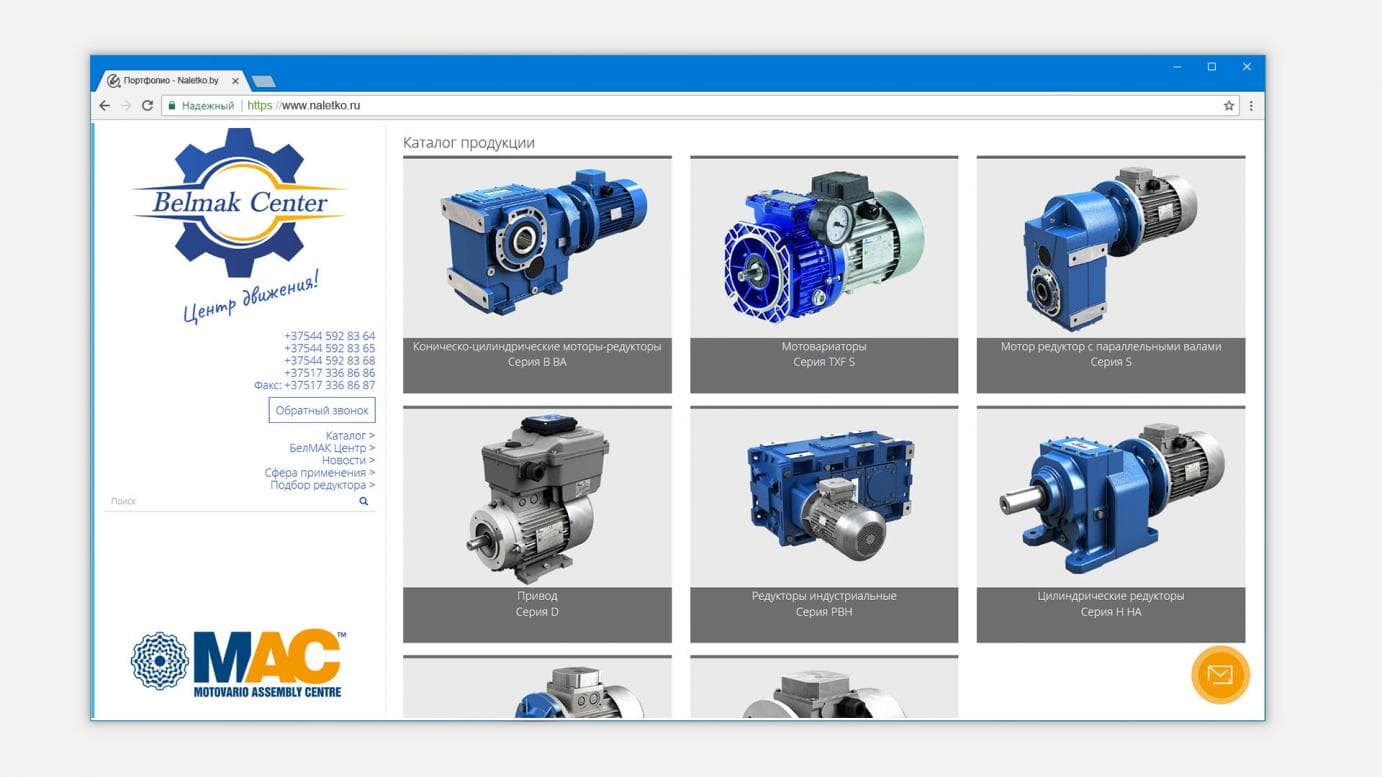The height and width of the screenshot is (777, 1382).
Task: Open the Новости menu link
Action: click(348, 460)
